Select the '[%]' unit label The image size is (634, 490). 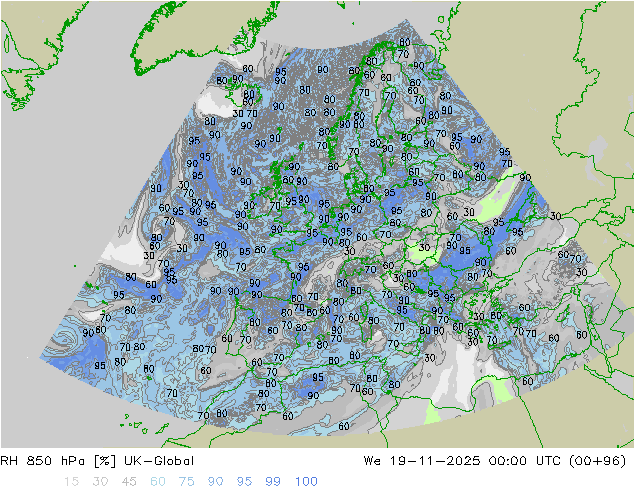coord(104,461)
